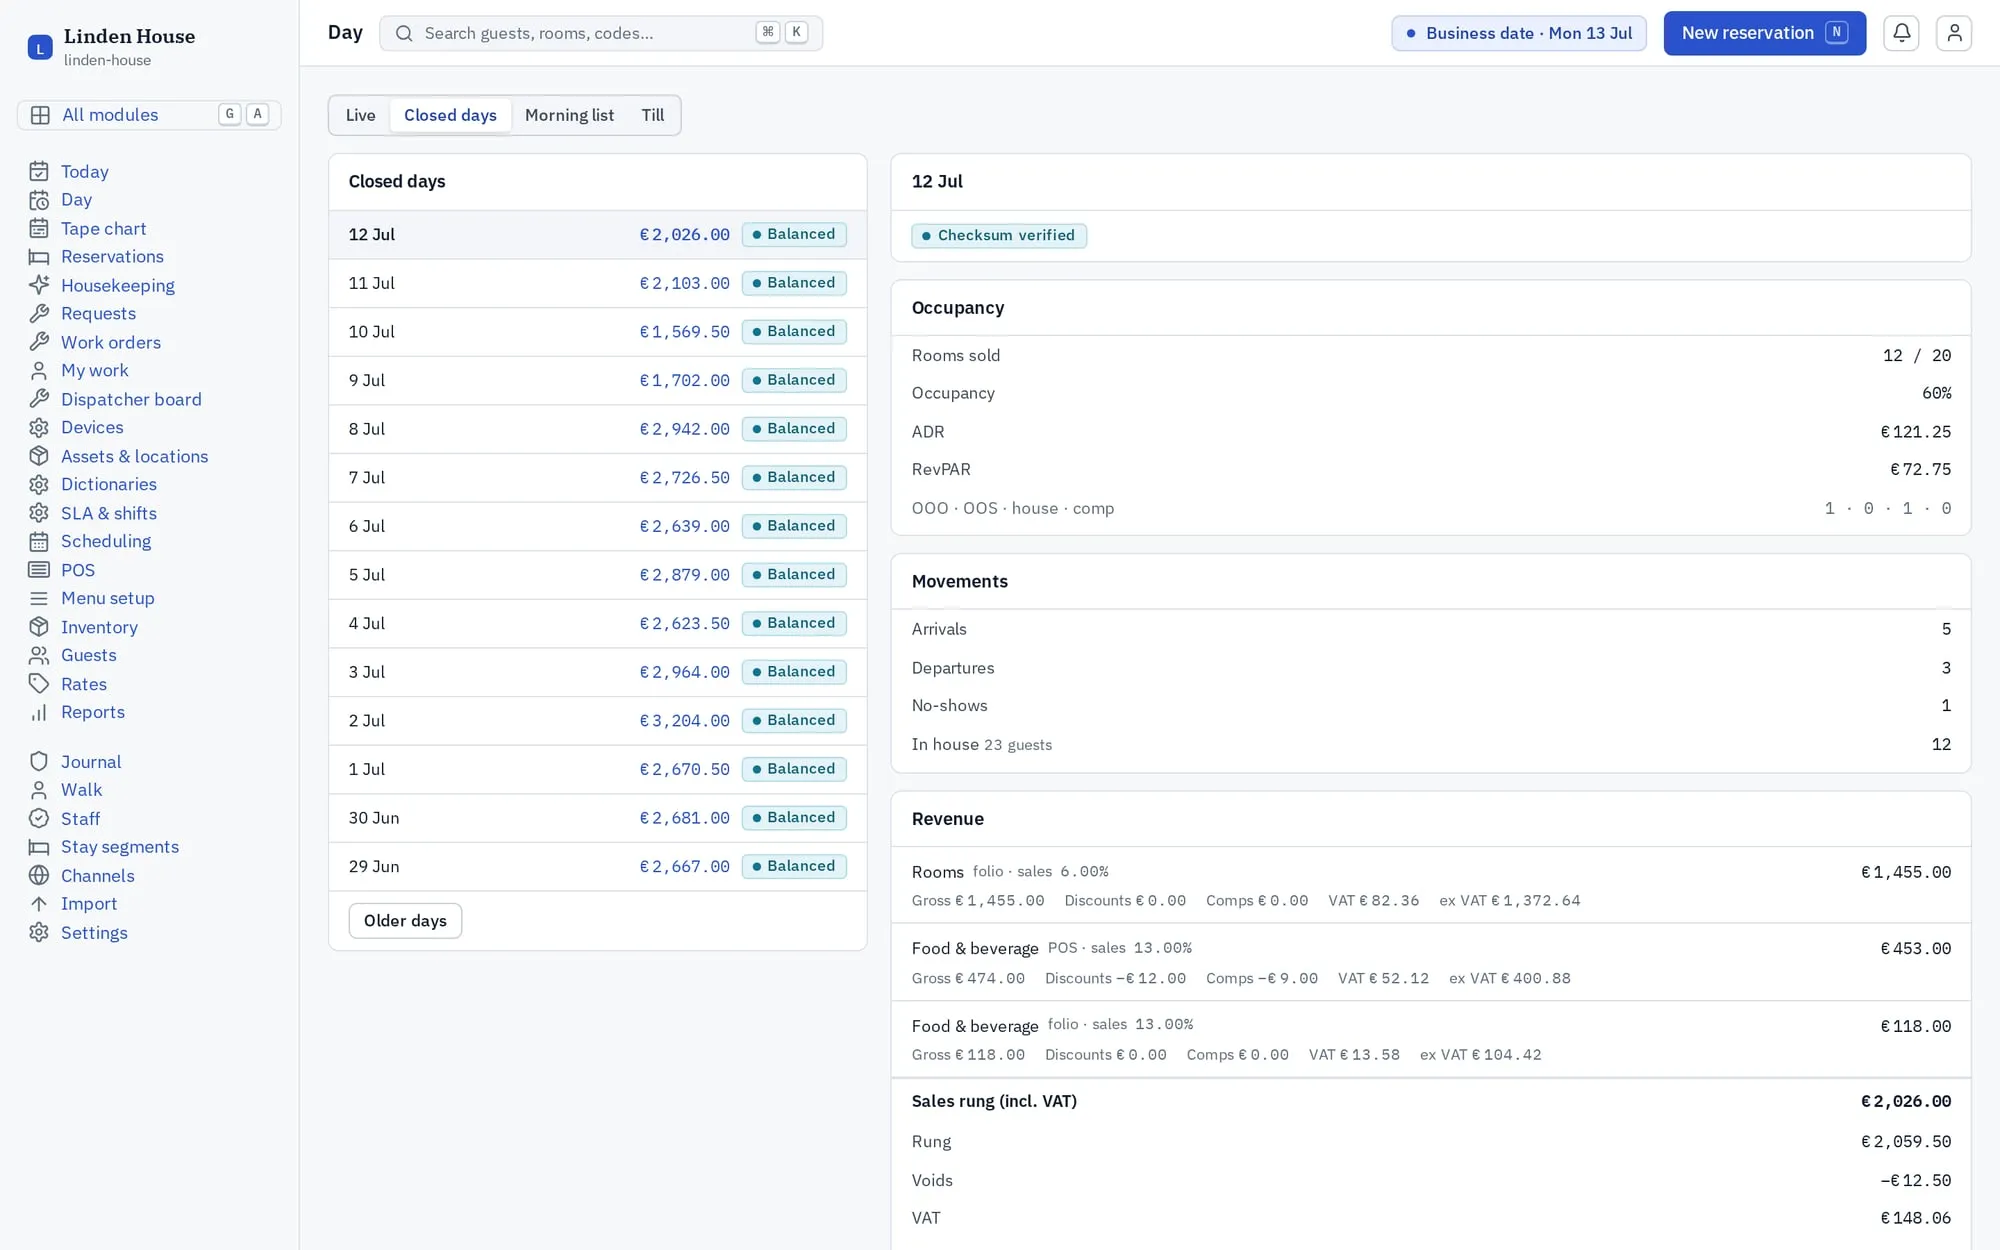
Task: Click the Assets & locations box icon
Action: [39, 456]
